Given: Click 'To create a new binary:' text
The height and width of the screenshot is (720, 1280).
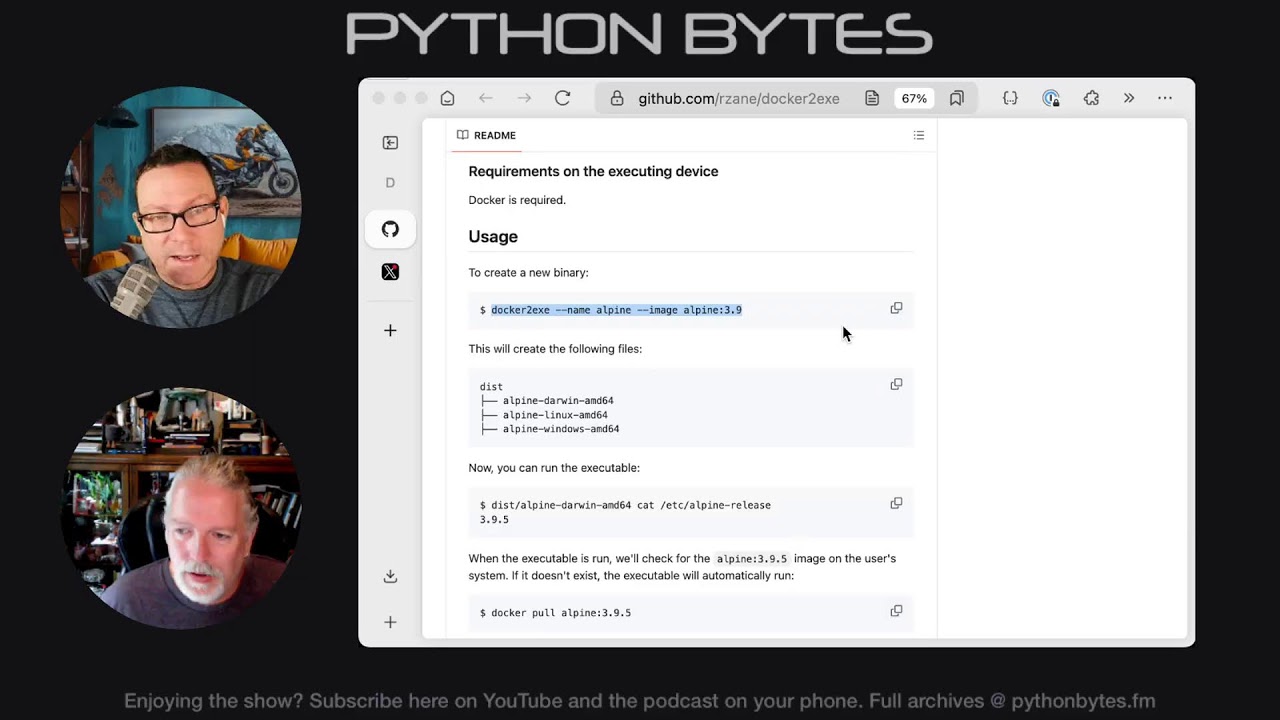Looking at the screenshot, I should [528, 272].
